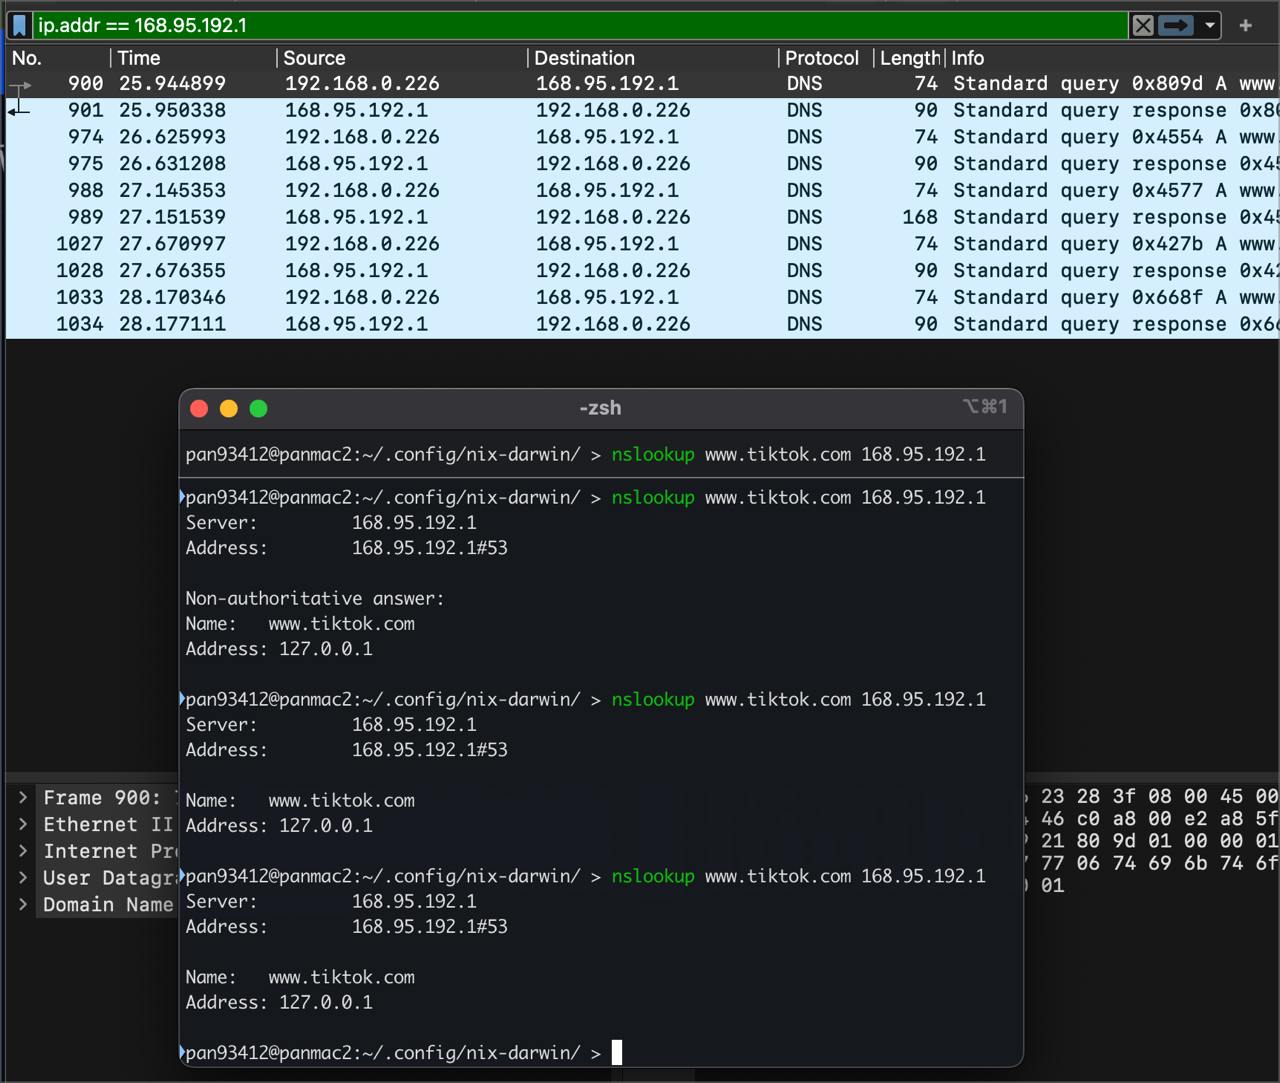Open the recent filters dropdown arrow
The height and width of the screenshot is (1083, 1280).
[1210, 25]
